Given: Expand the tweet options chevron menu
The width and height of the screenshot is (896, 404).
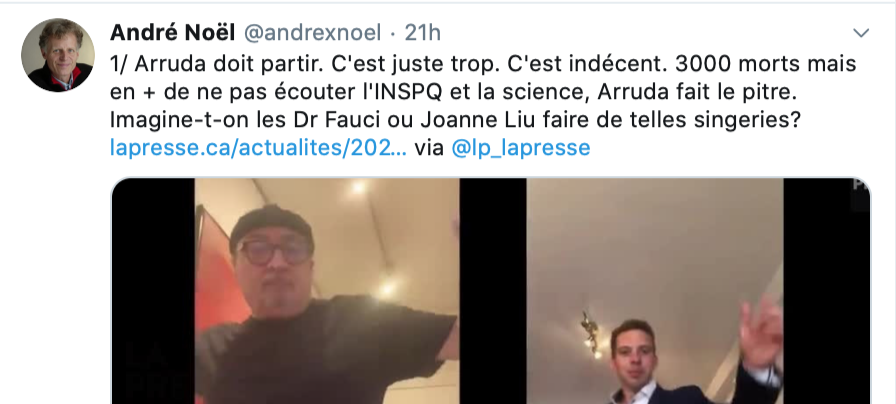Looking at the screenshot, I should pyautogui.click(x=861, y=33).
